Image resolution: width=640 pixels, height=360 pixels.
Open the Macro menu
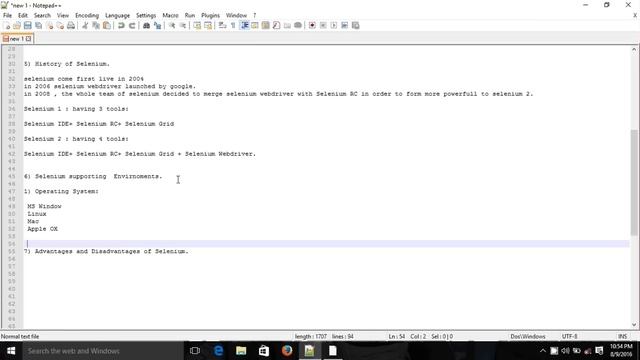point(170,16)
